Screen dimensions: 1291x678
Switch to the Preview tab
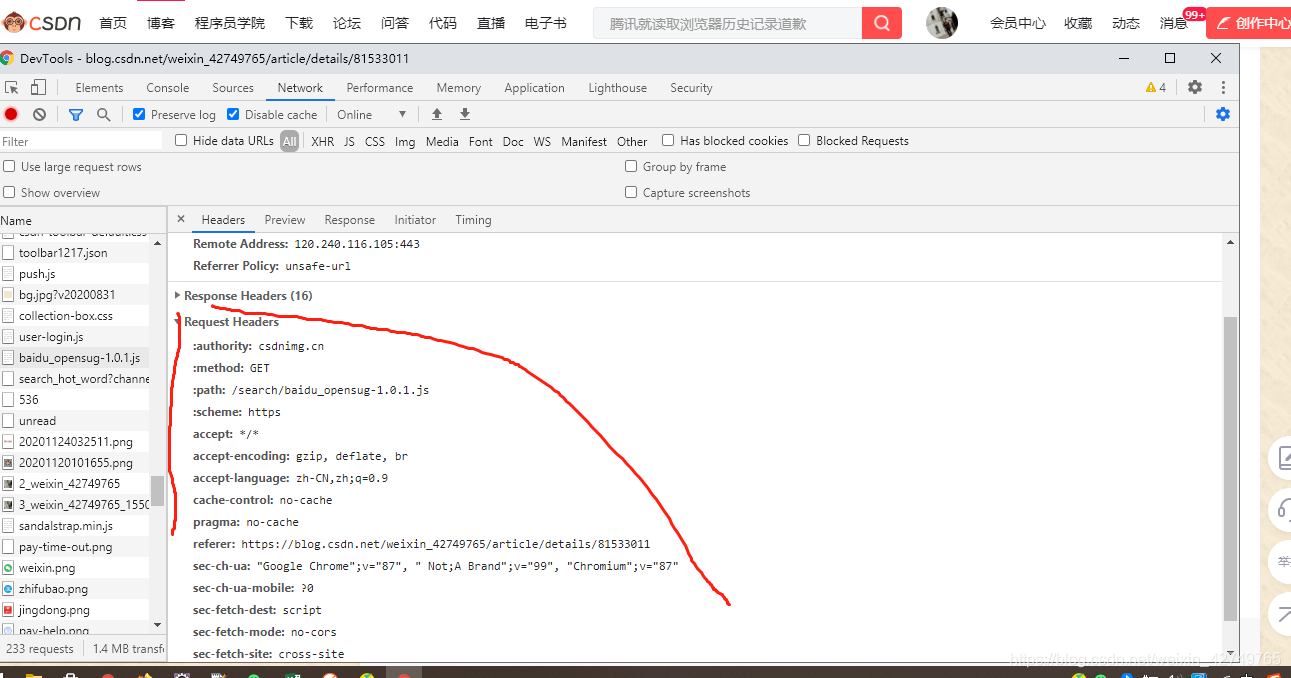285,220
